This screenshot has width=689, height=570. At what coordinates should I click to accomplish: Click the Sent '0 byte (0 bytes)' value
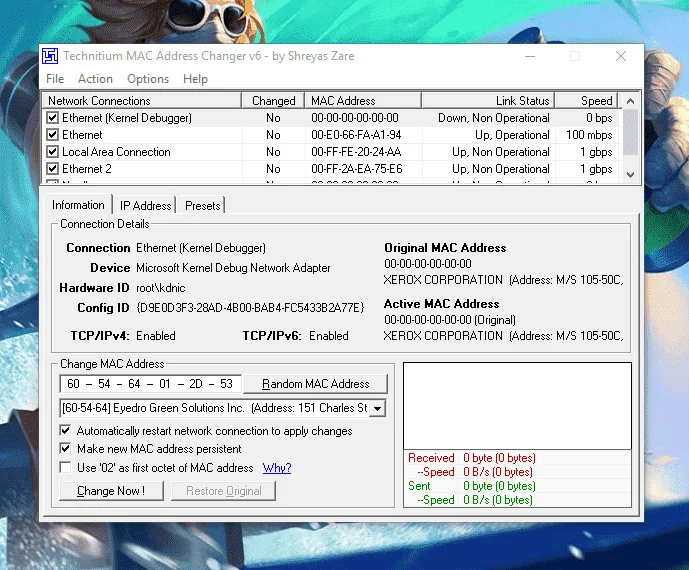499,486
